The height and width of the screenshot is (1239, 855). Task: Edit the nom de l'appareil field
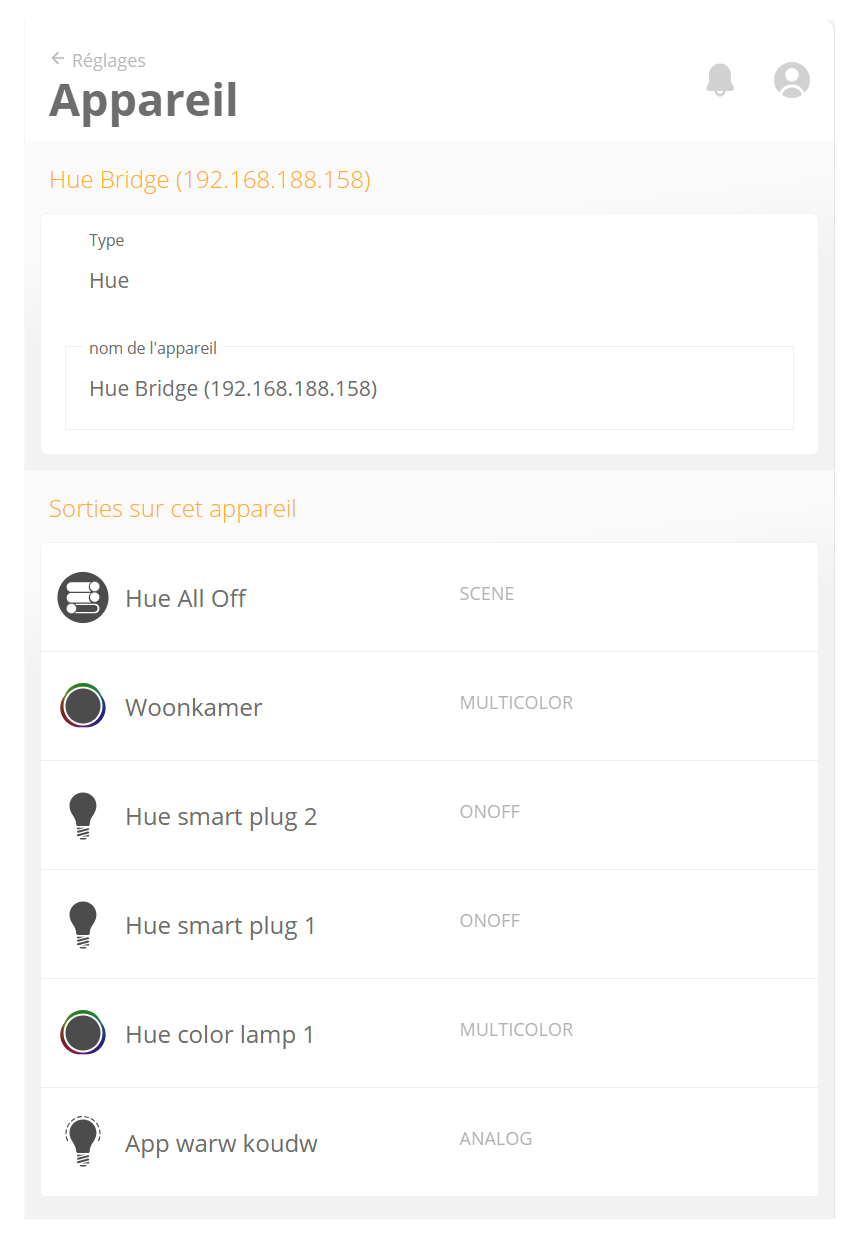428,389
